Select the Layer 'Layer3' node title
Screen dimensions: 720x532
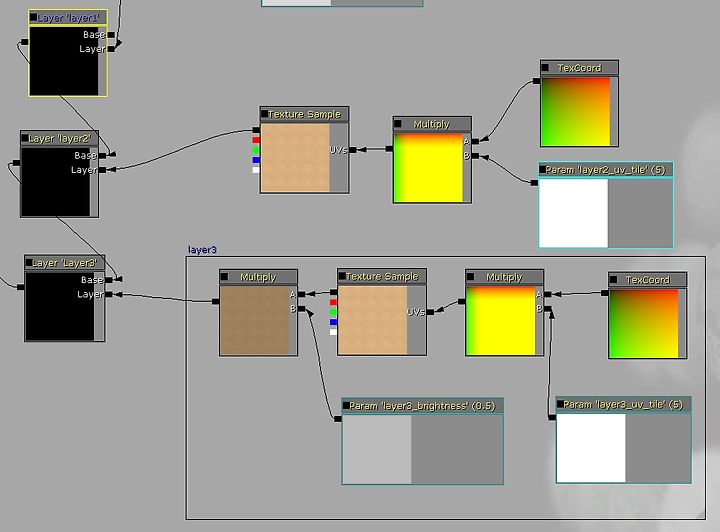(64, 263)
